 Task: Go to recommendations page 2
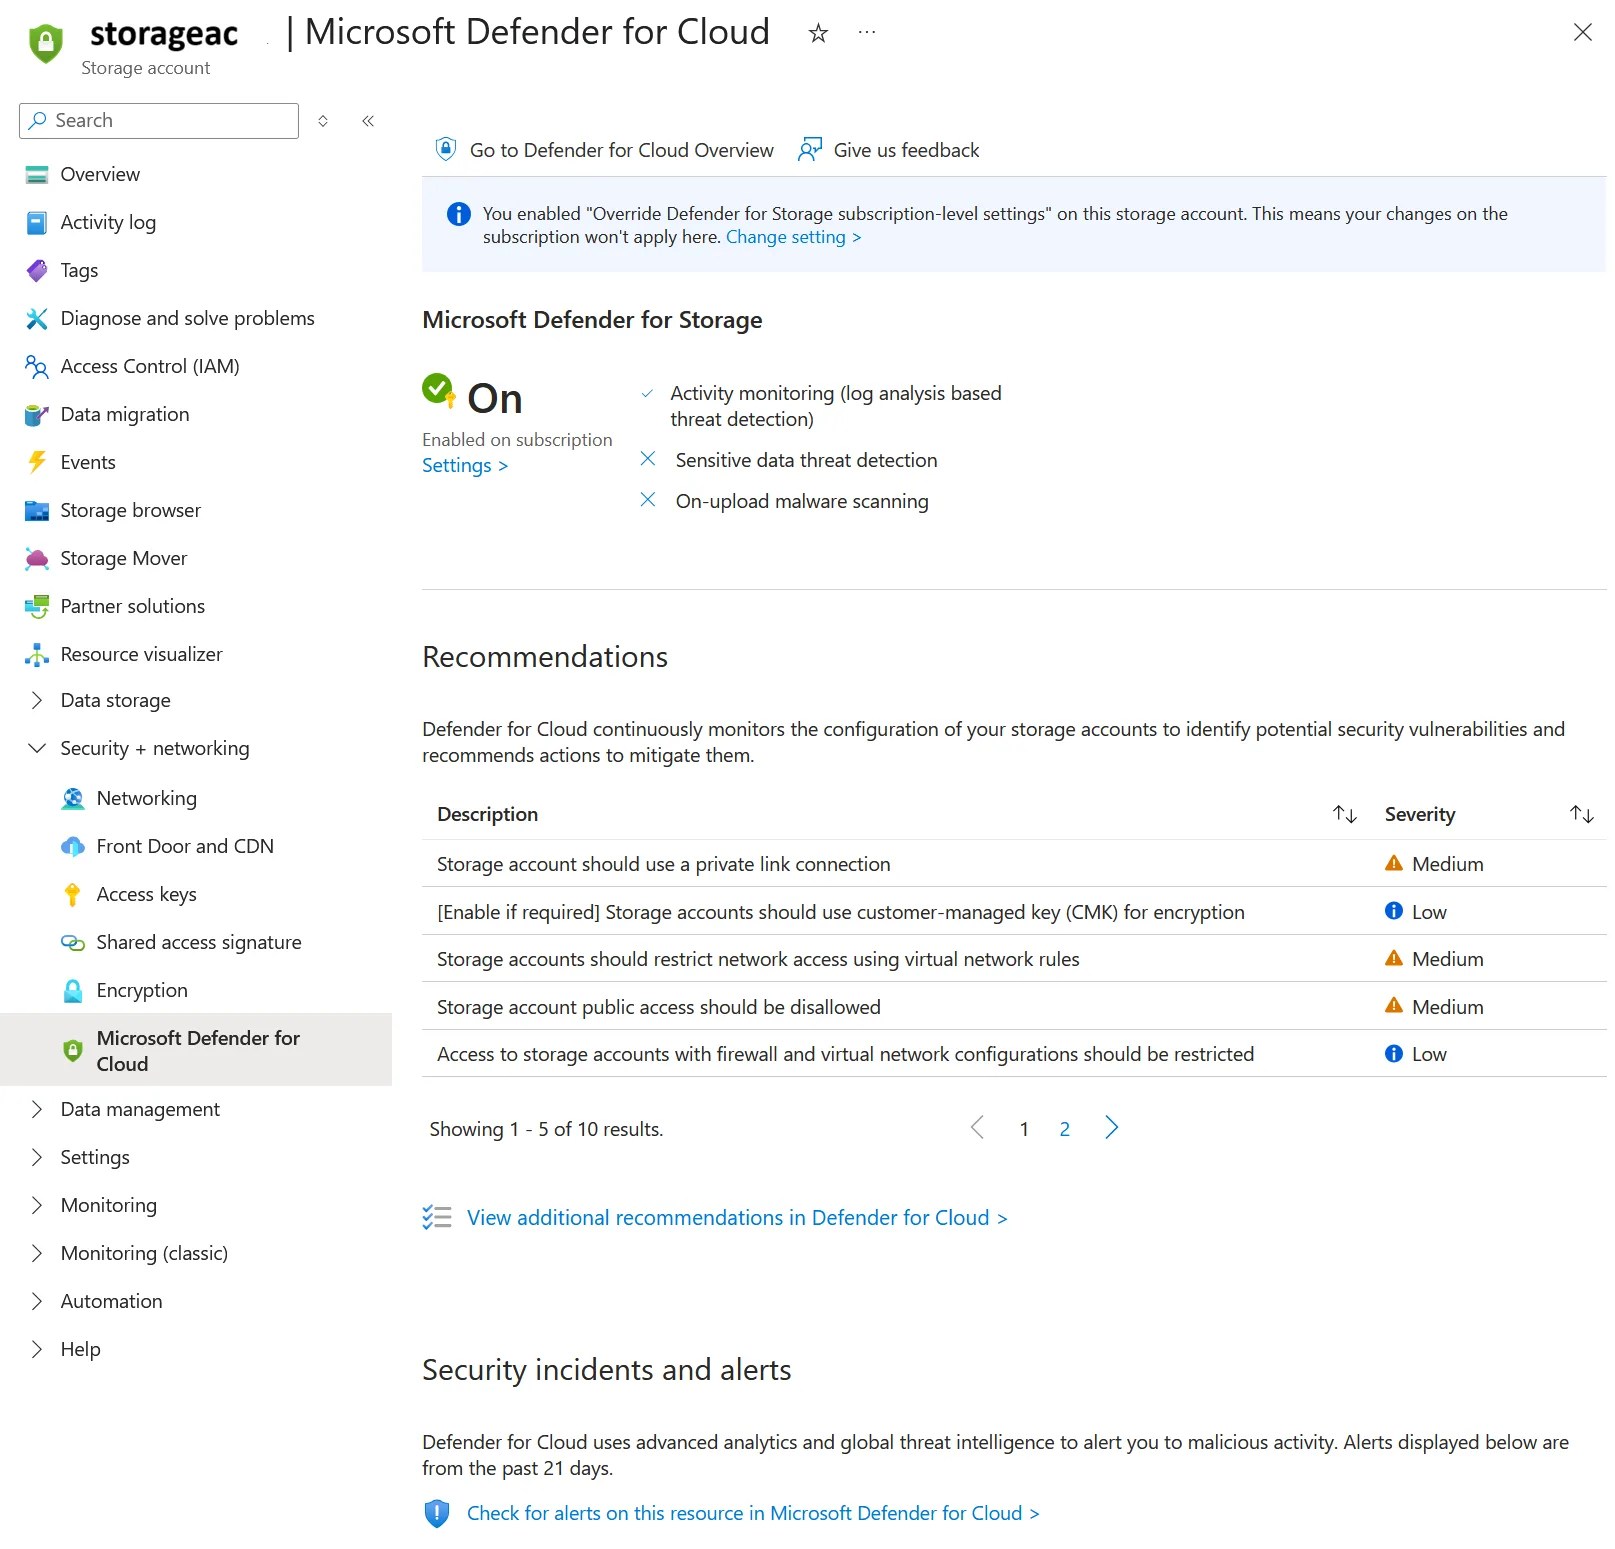coord(1065,1130)
